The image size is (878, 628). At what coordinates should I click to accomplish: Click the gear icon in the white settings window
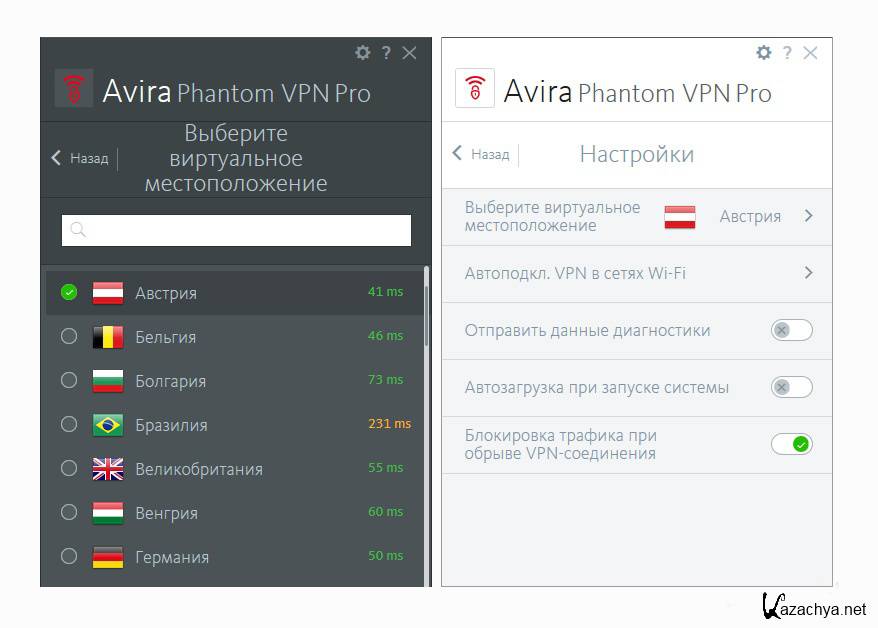click(764, 53)
